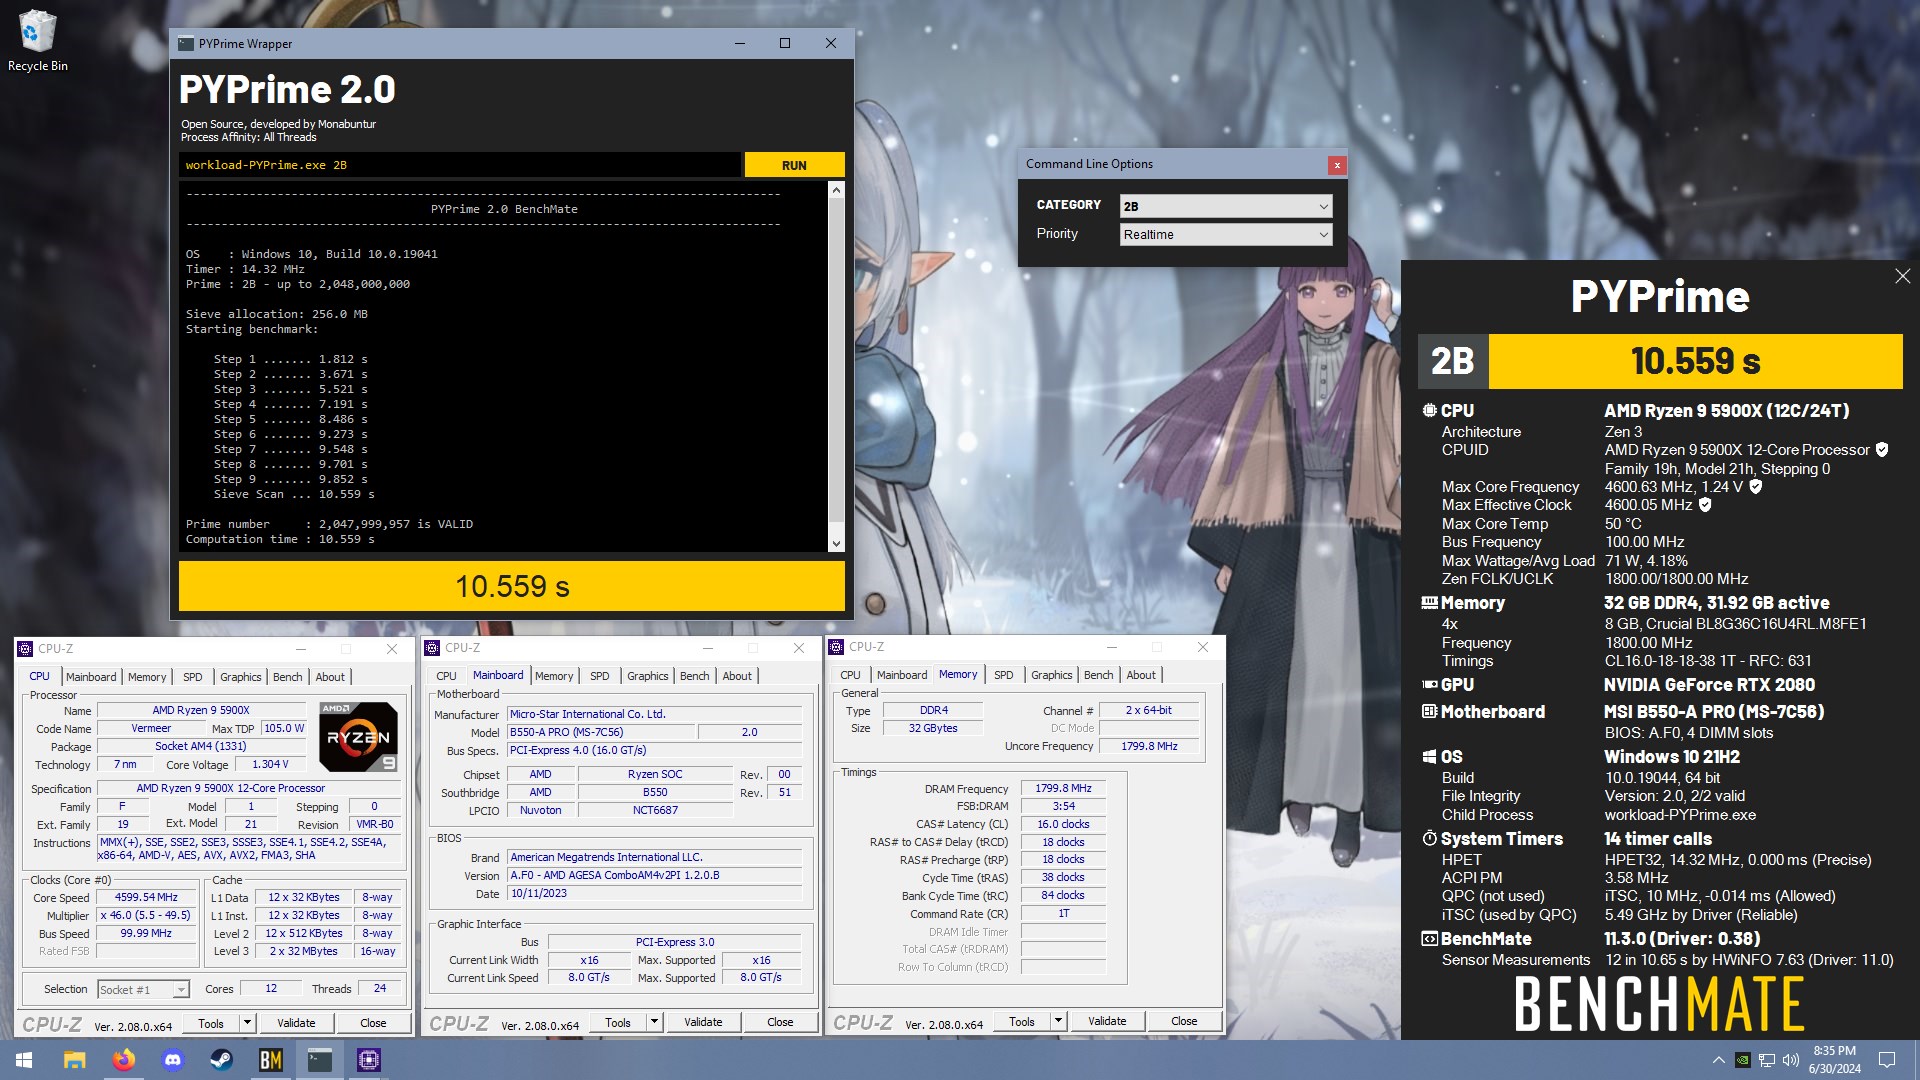The image size is (1920, 1080).
Task: Click the Ryzen 9 logo in CPU-Z
Action: pos(359,737)
